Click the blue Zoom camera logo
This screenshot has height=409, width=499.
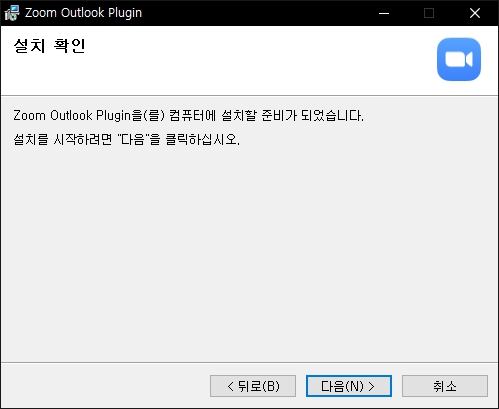459,59
